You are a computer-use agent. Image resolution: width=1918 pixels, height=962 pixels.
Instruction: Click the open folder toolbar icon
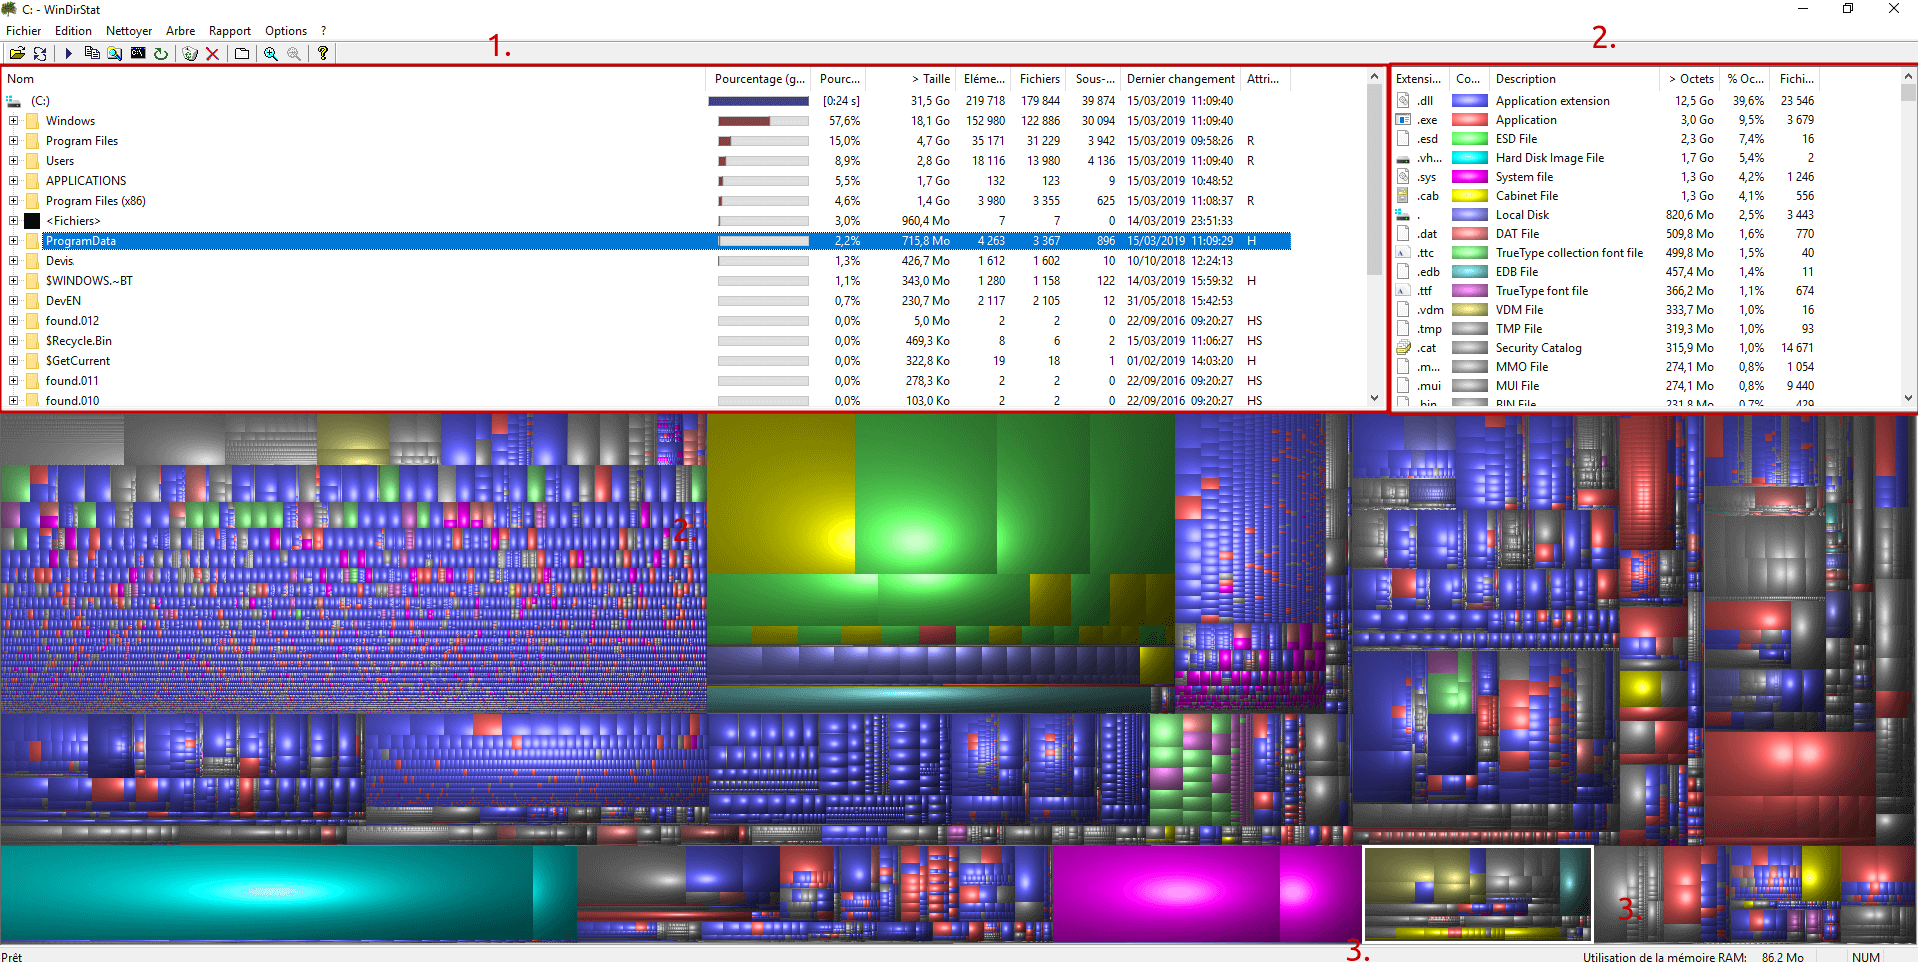tap(17, 54)
